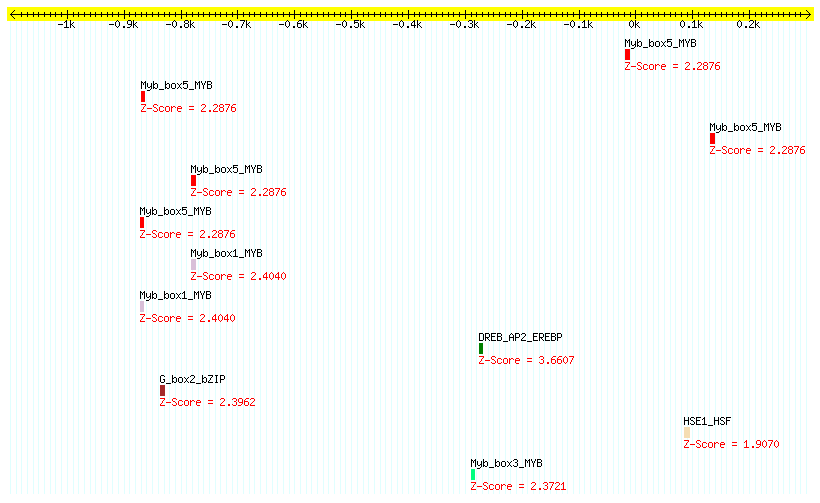Click the Z-Score = 3.6607 value

click(526, 360)
